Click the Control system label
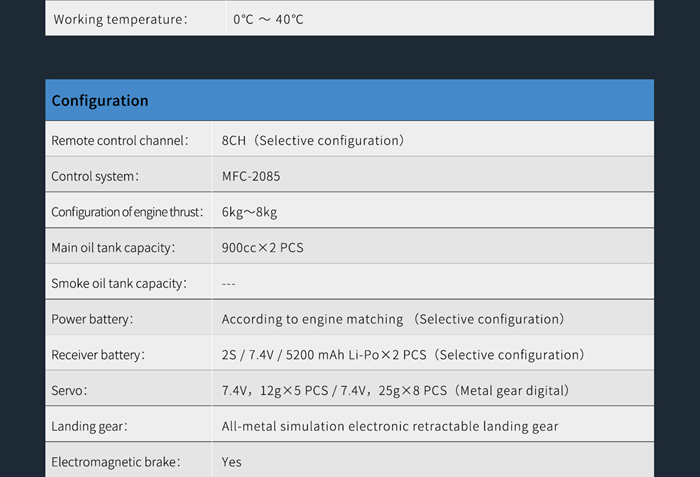The image size is (700, 477). pos(95,177)
